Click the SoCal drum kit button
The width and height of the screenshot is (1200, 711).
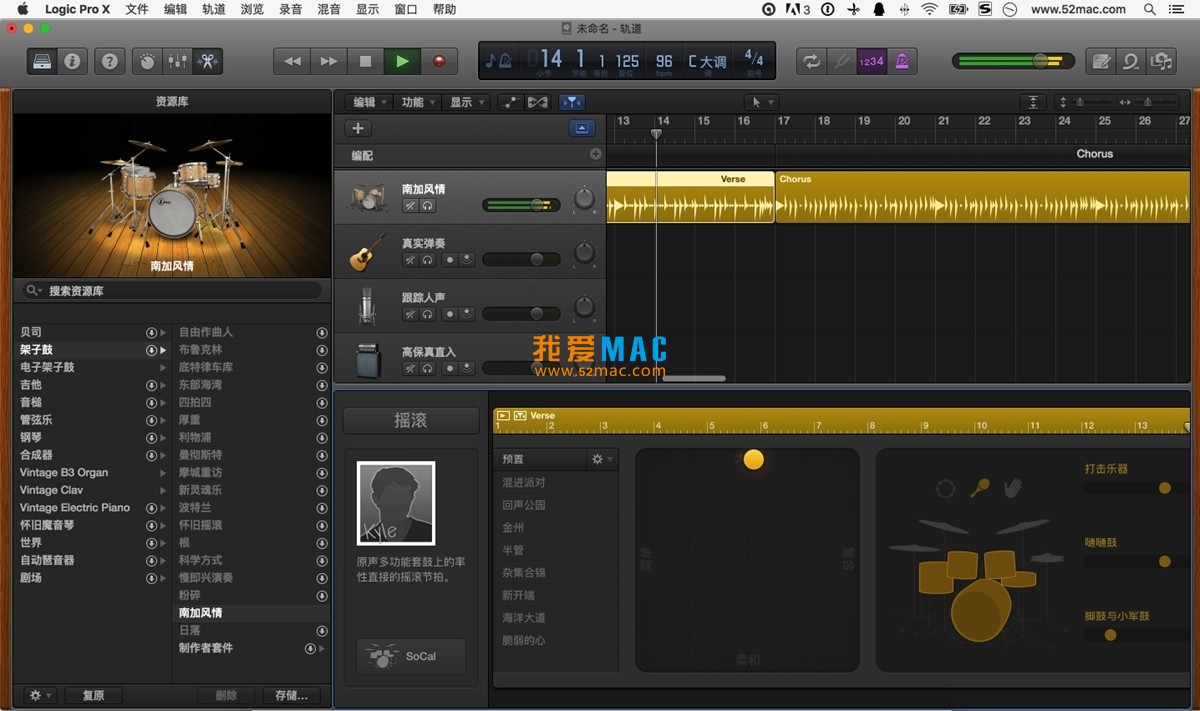[411, 656]
